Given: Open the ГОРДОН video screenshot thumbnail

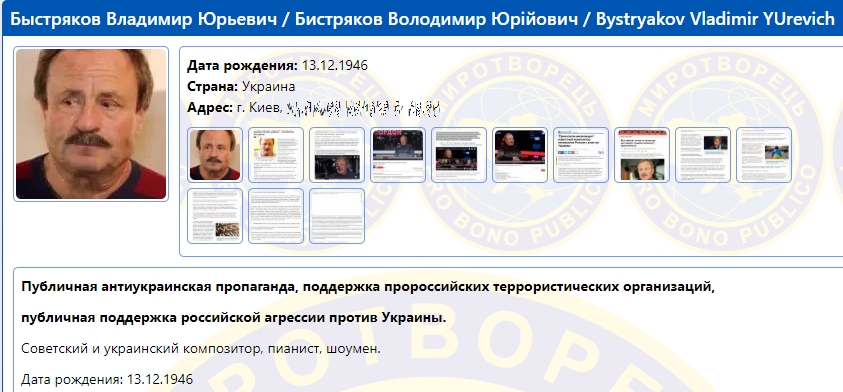Looking at the screenshot, I should point(398,155).
